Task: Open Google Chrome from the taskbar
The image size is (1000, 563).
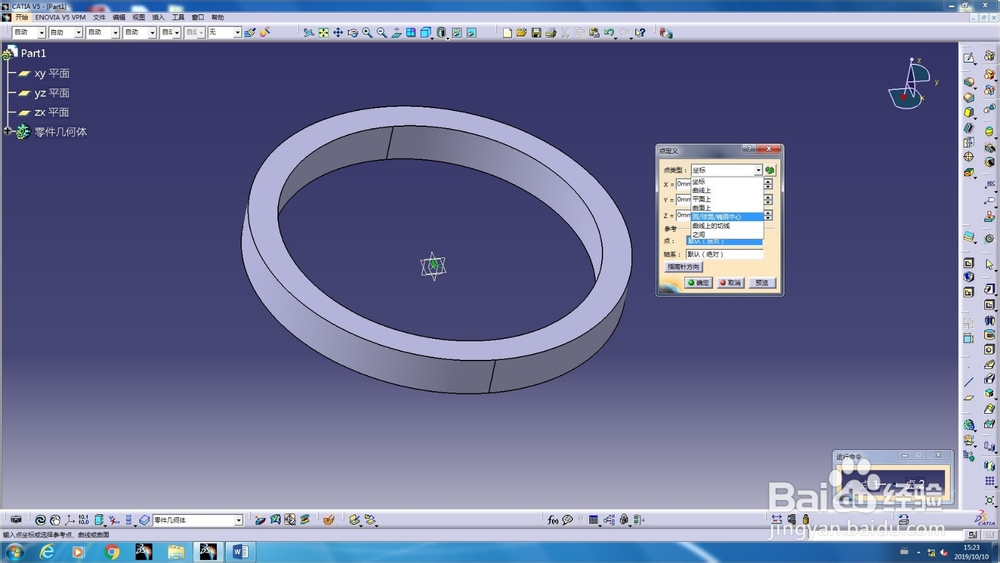Action: coord(112,552)
